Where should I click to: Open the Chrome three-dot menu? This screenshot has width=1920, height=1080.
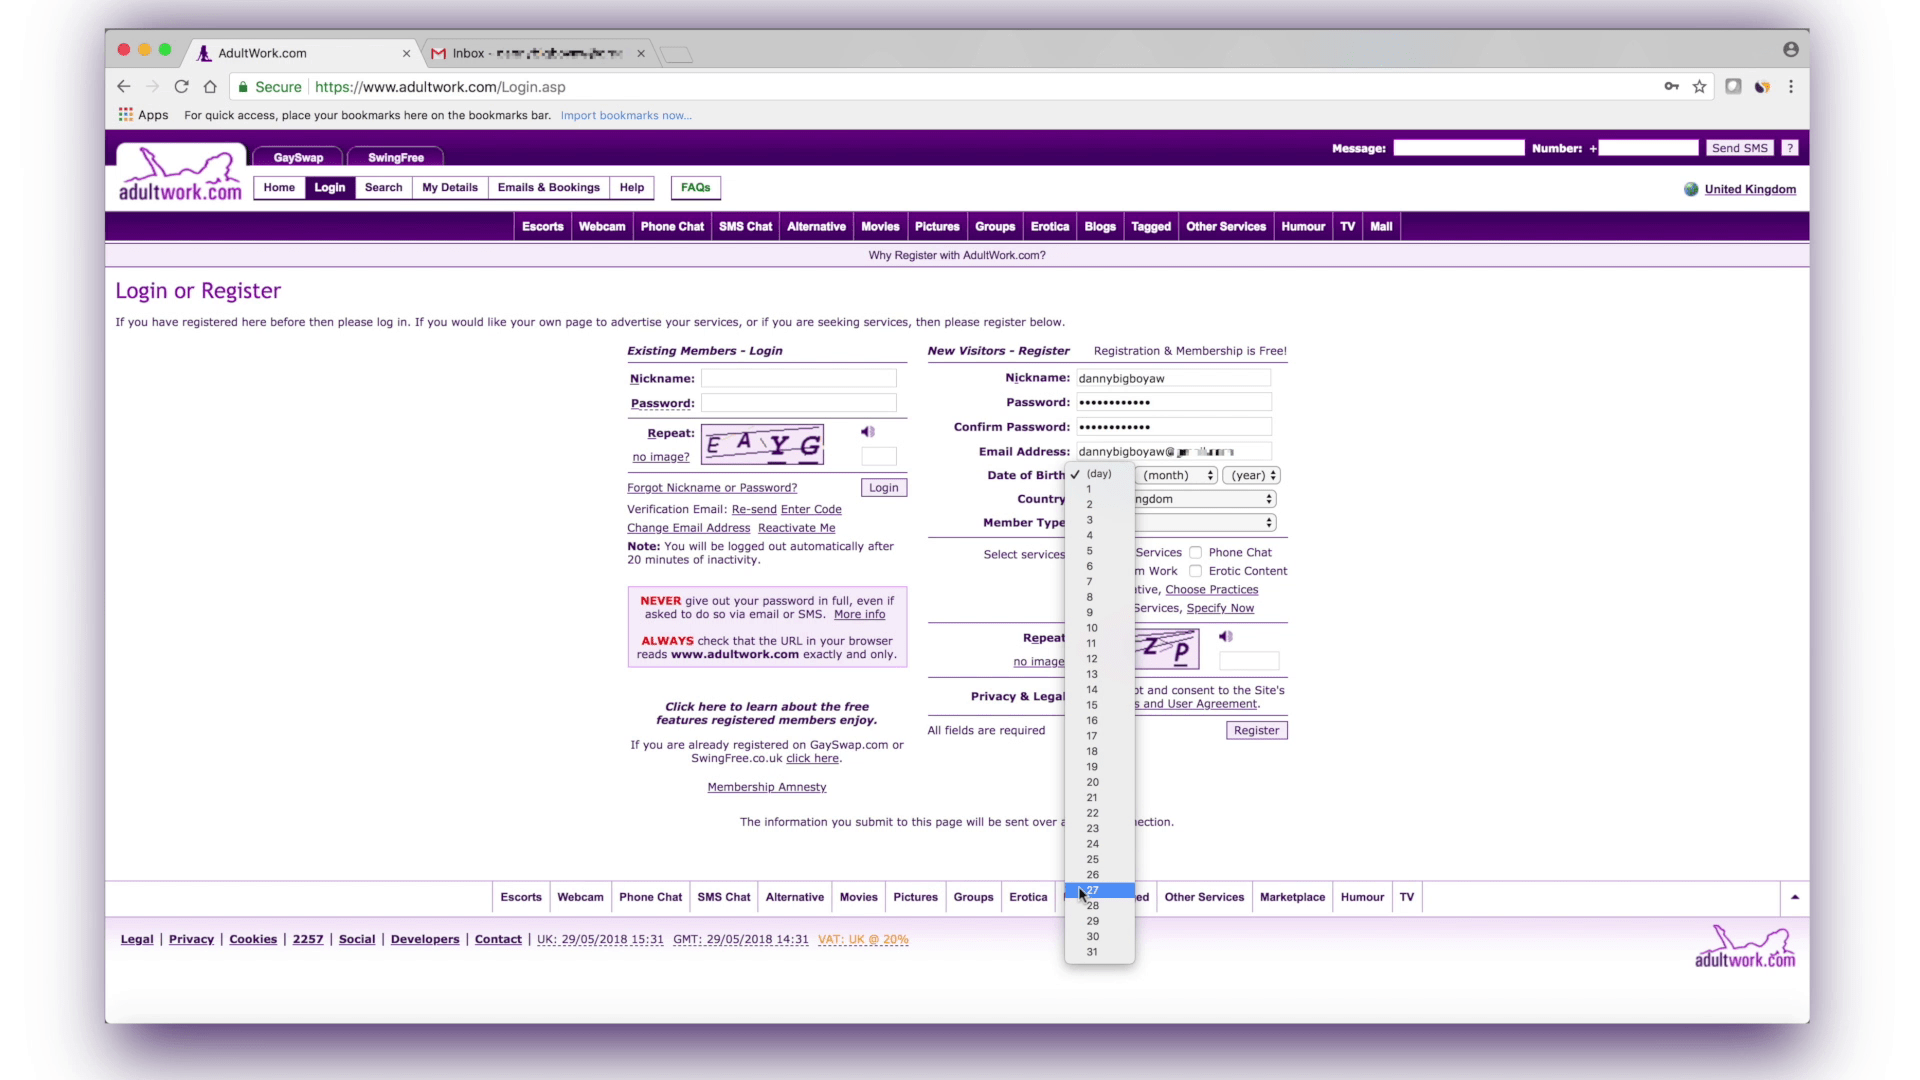click(1791, 87)
